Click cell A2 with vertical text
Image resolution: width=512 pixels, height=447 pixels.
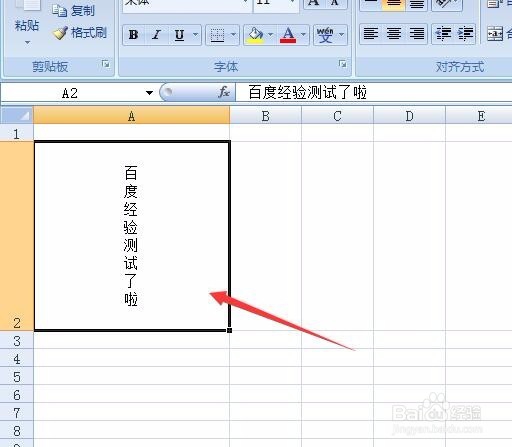(132, 236)
